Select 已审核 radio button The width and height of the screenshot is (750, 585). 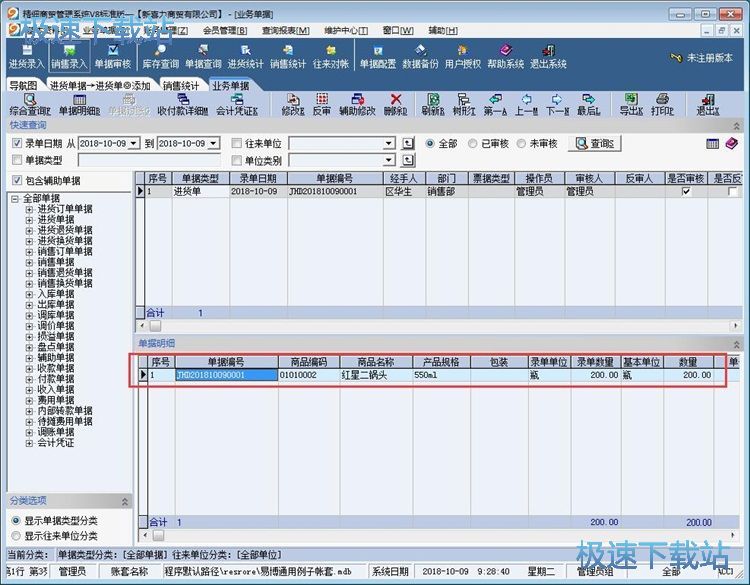tap(473, 143)
